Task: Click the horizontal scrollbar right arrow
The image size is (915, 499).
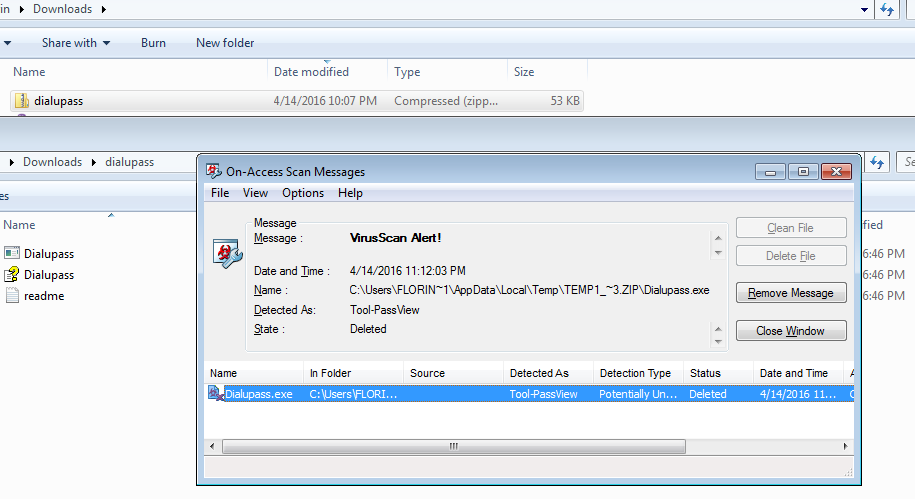Action: pos(846,446)
